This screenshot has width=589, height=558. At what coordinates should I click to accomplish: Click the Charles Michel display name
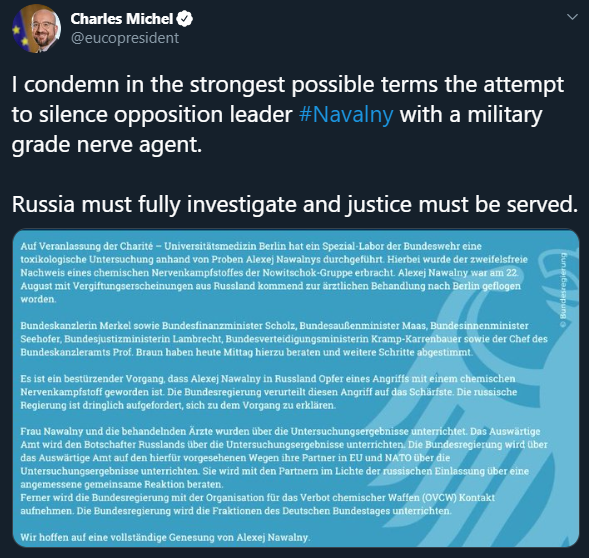pos(122,19)
